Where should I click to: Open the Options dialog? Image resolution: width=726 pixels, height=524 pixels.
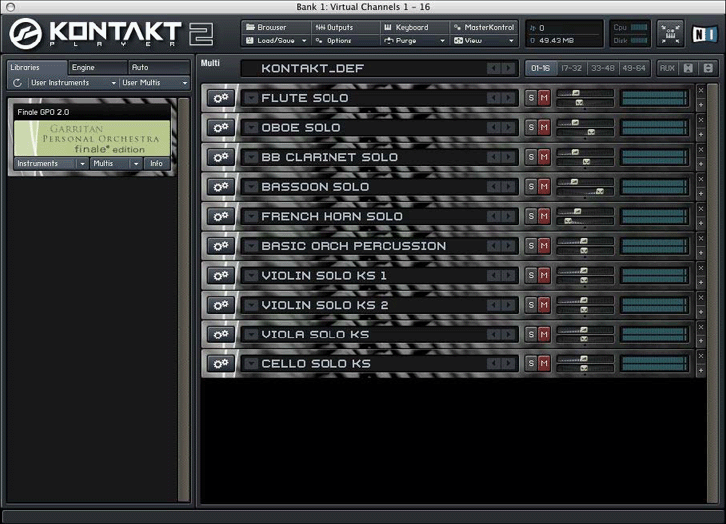click(345, 41)
